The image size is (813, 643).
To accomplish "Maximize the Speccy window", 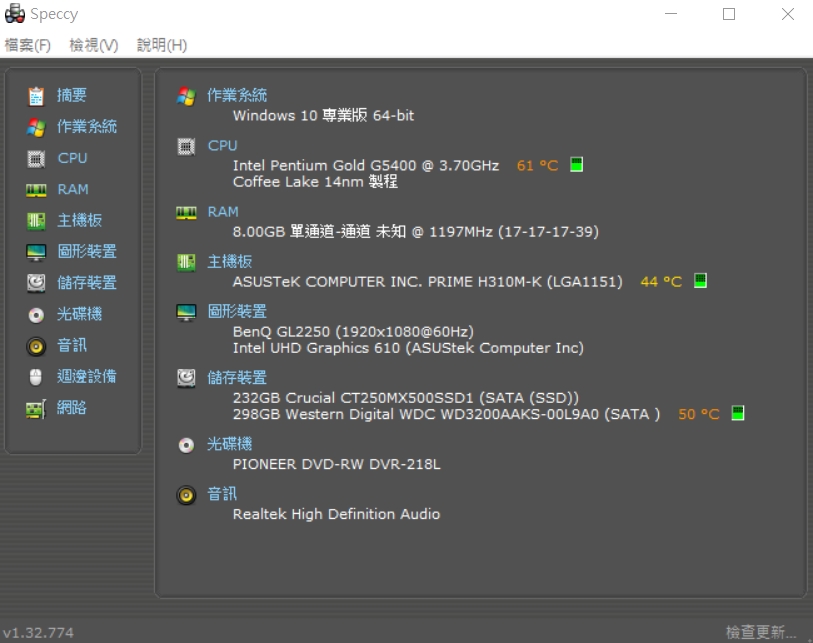I will point(729,14).
